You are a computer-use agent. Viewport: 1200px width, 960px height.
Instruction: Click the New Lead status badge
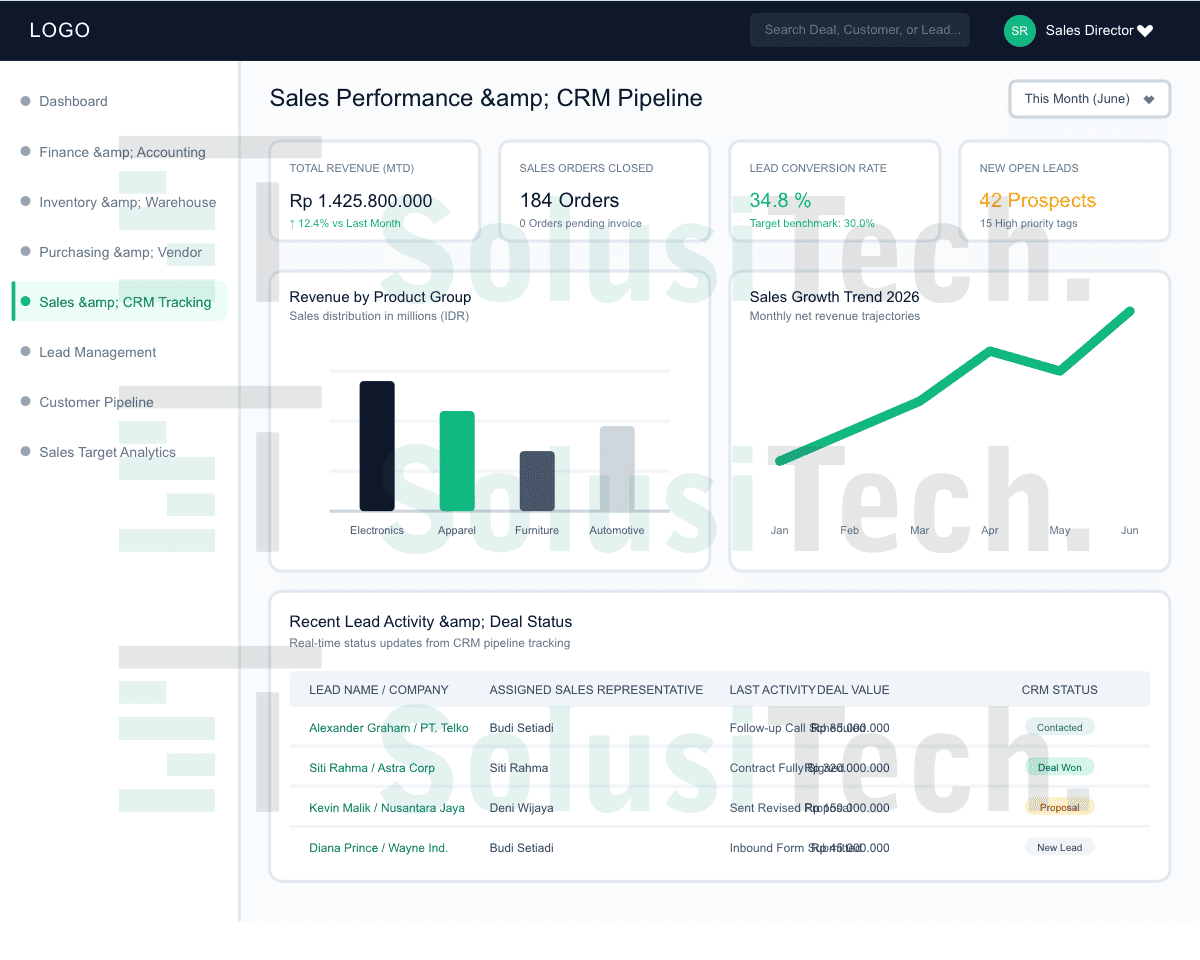click(1060, 847)
